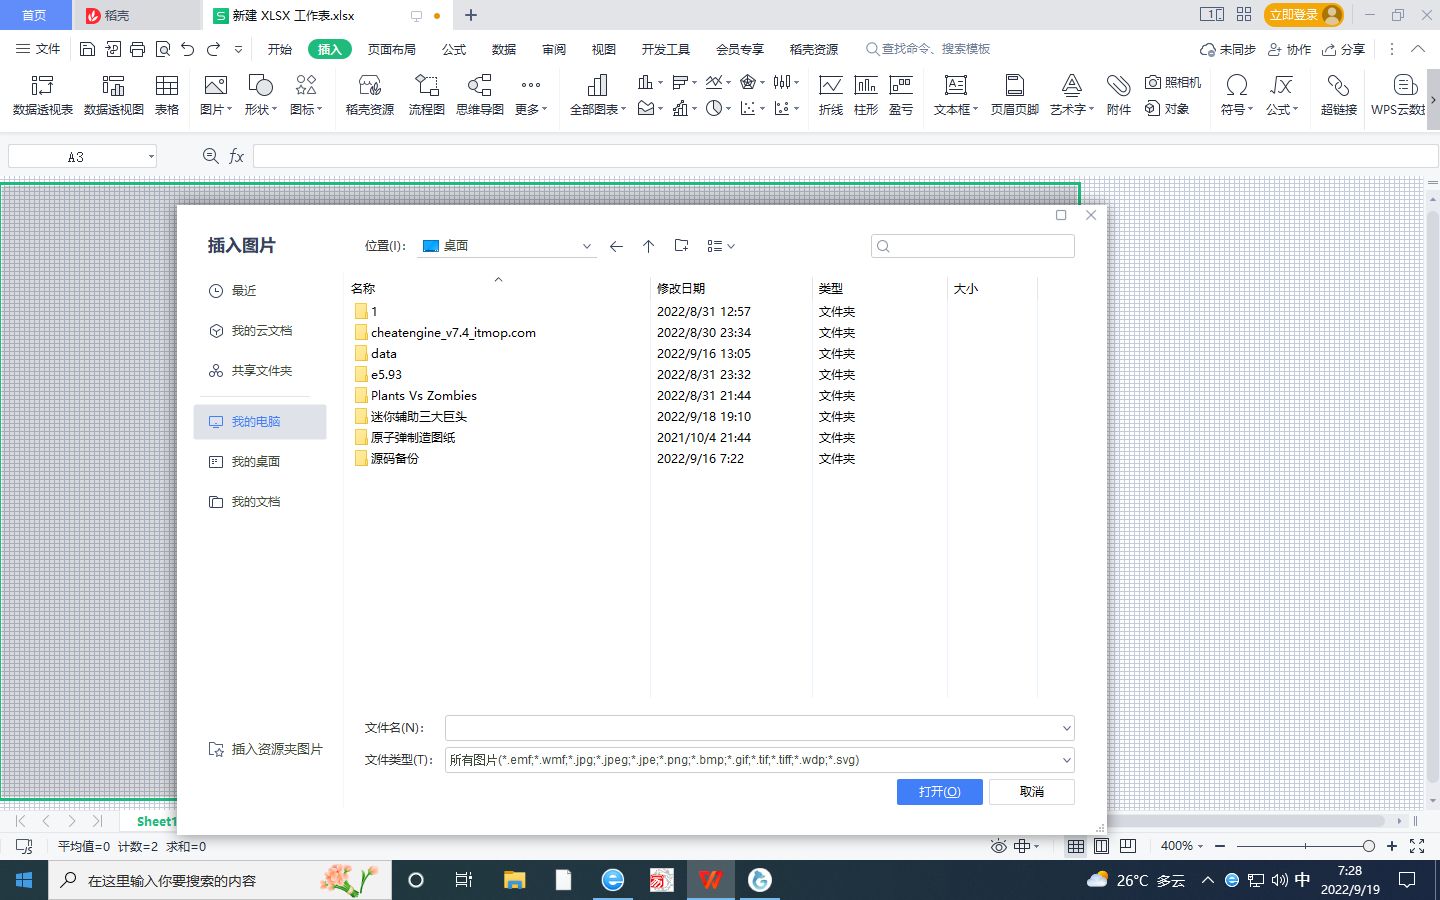Viewport: 1440px width, 900px height.
Task: Insert an 对象 object
Action: click(x=1167, y=108)
